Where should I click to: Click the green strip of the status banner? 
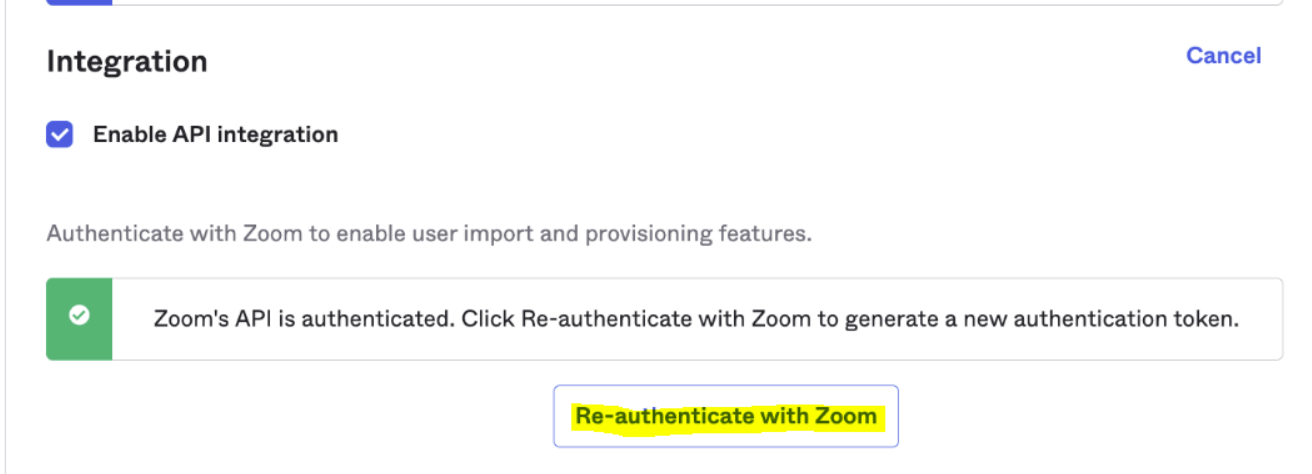[x=79, y=340]
